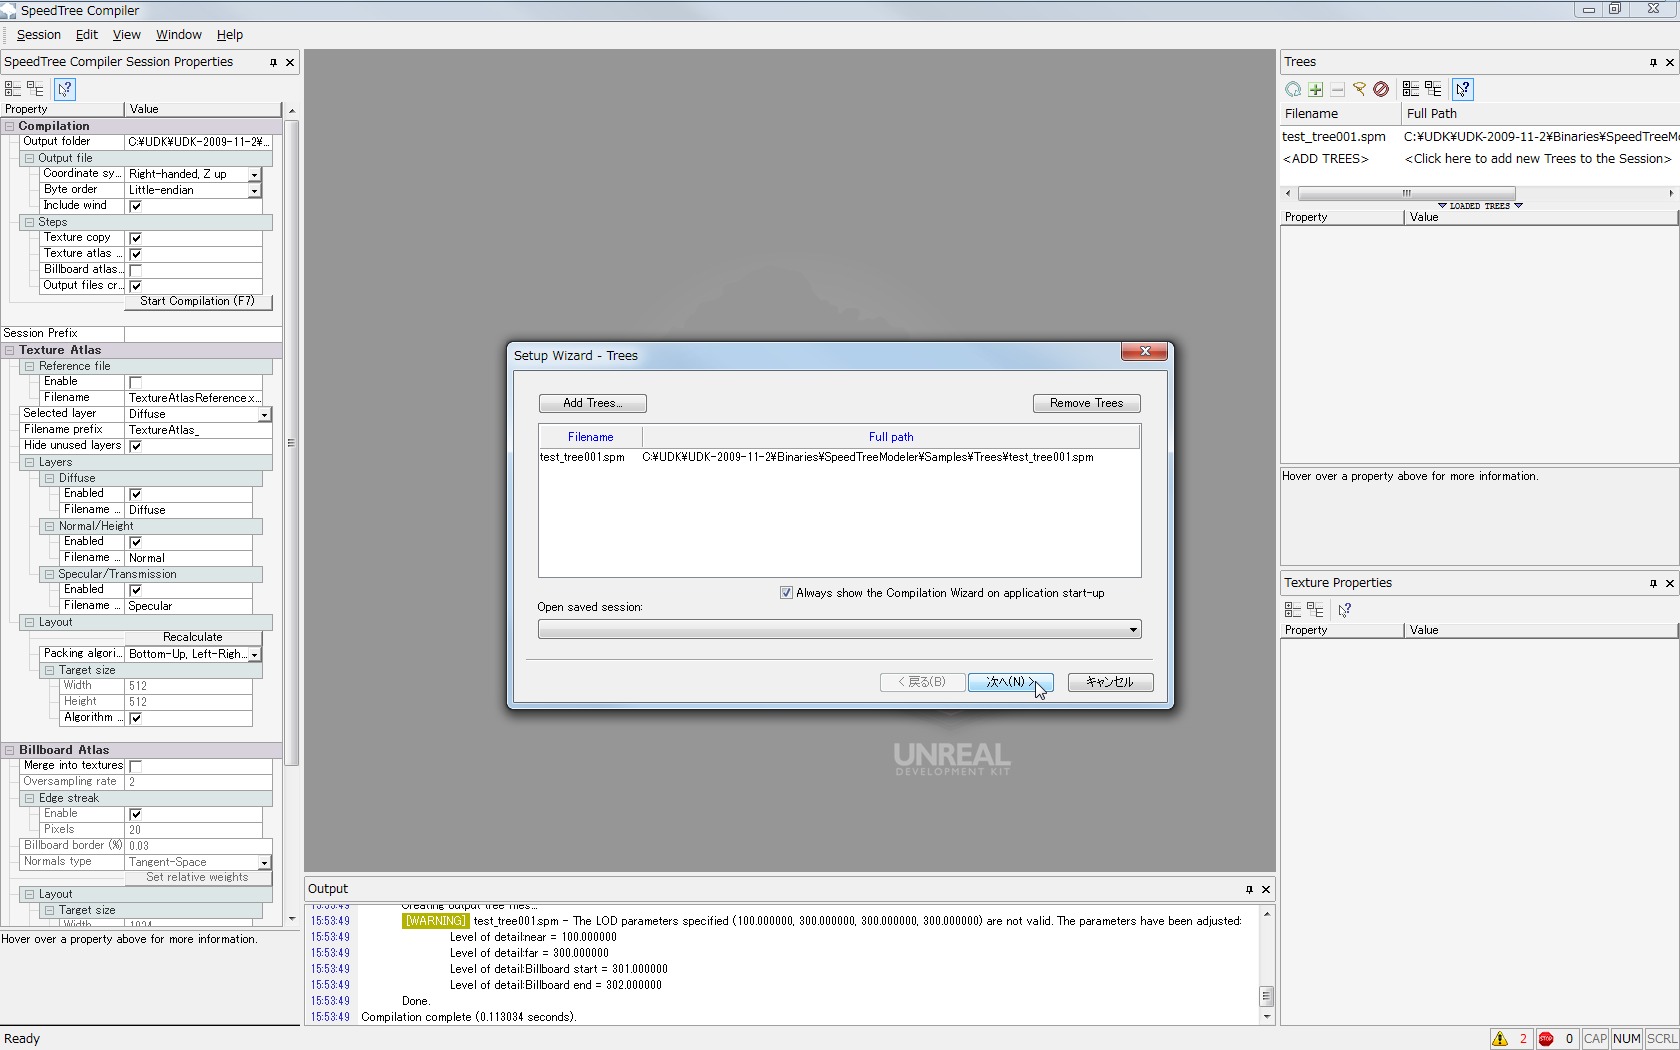Click the expand-tree icon in Trees toolbar
The image size is (1680, 1050).
click(1433, 89)
